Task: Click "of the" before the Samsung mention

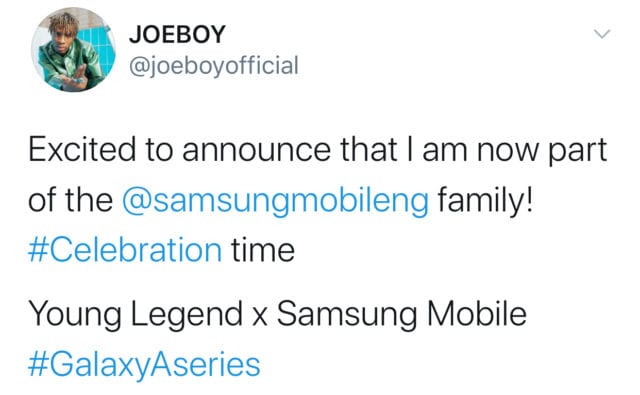Action: 70,200
